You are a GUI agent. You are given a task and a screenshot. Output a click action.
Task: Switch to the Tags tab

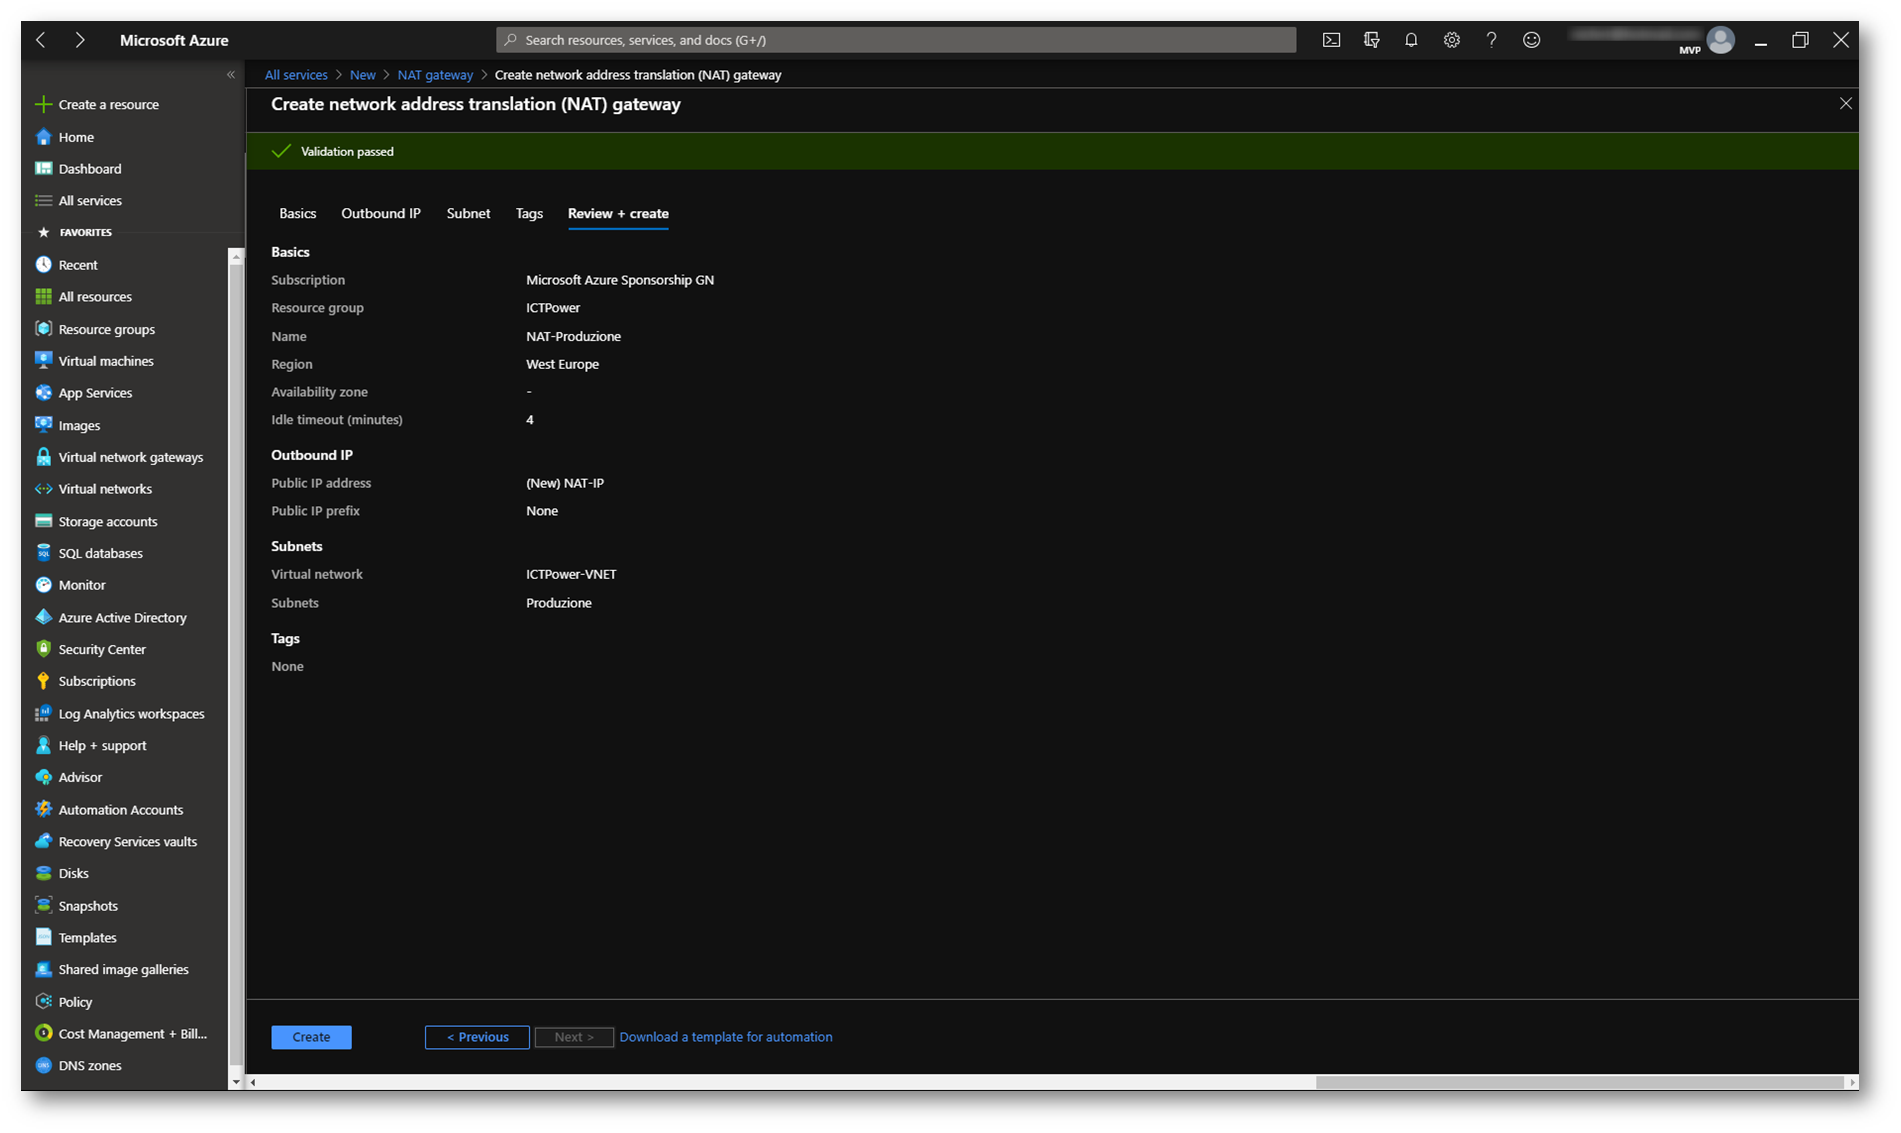pos(529,214)
